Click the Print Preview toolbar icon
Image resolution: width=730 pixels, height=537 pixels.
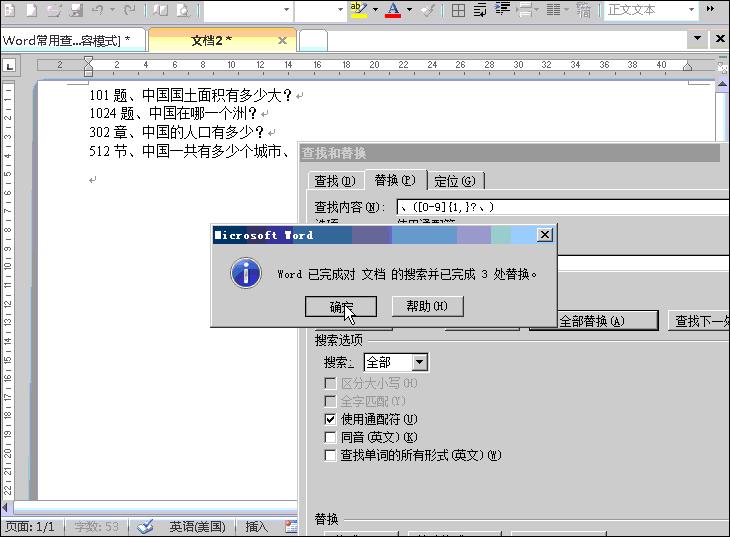point(183,9)
